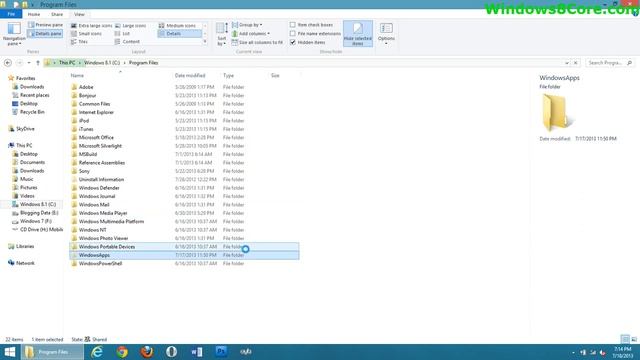The image size is (640, 360).
Task: Sort by Name column header
Action: point(77,76)
